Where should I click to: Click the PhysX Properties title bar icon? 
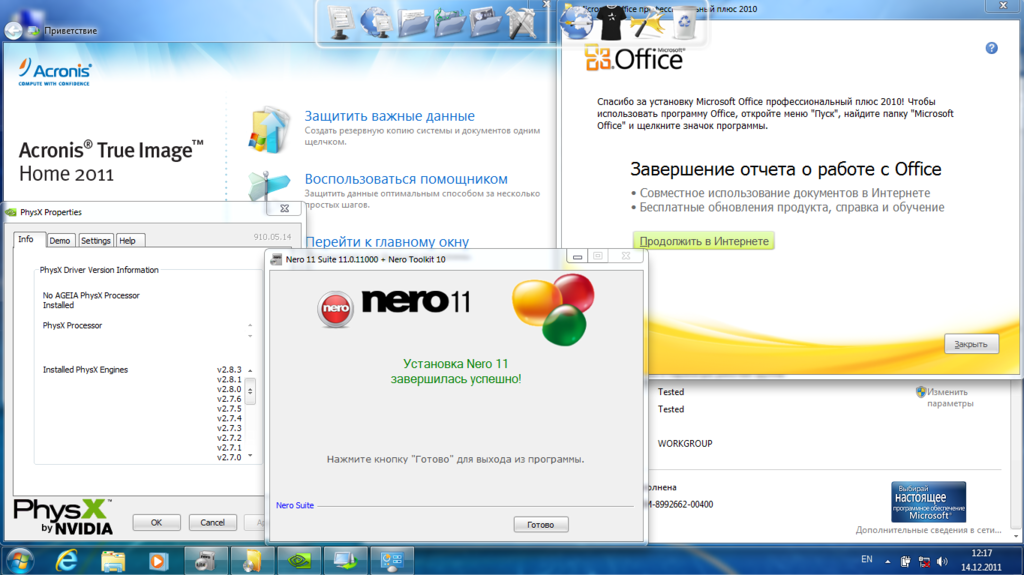(11, 212)
